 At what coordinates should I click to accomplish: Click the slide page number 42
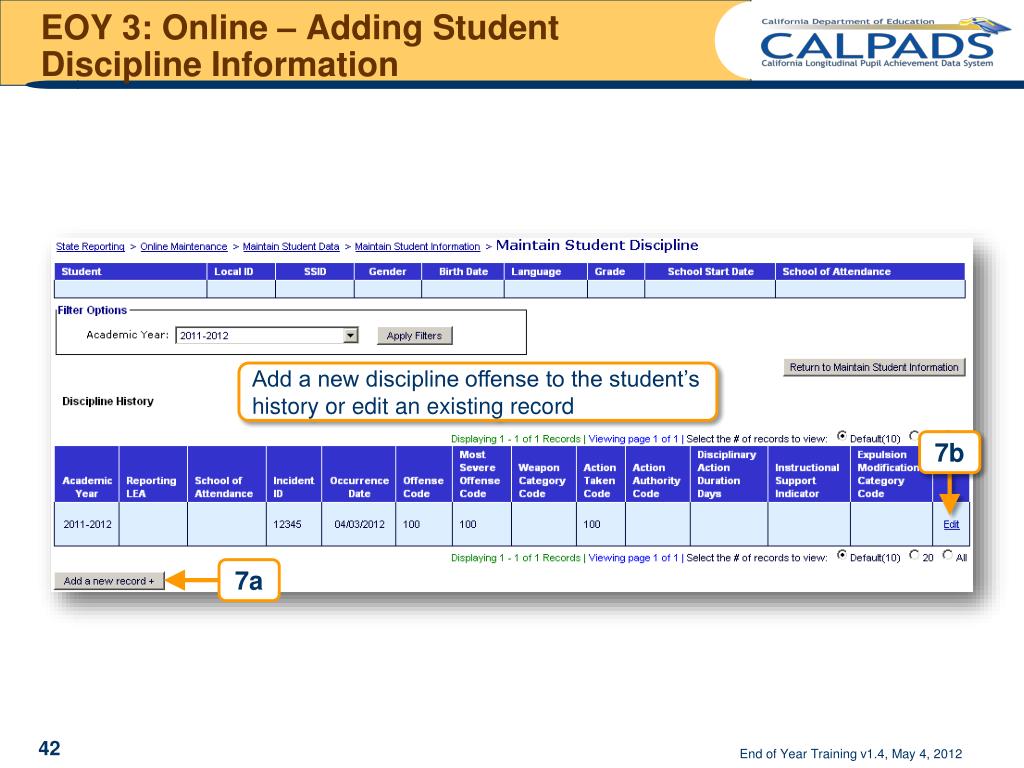point(50,748)
